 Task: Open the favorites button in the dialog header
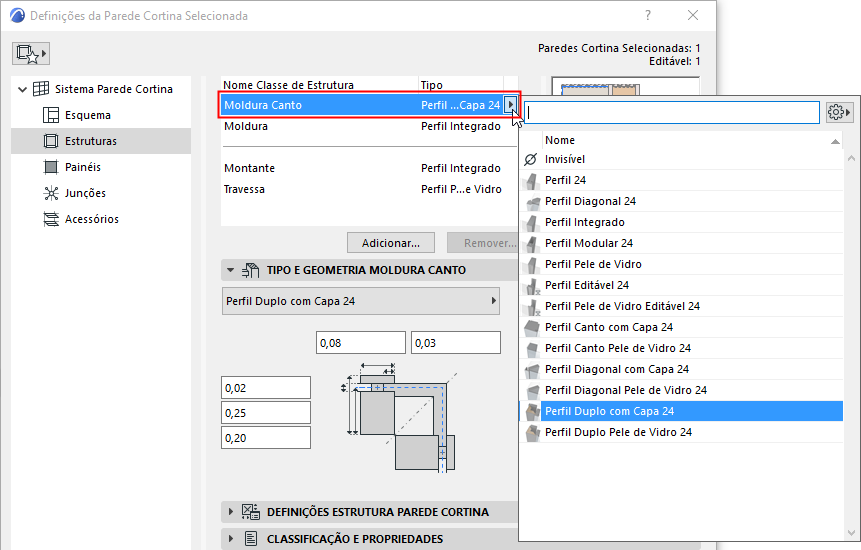pyautogui.click(x=31, y=54)
